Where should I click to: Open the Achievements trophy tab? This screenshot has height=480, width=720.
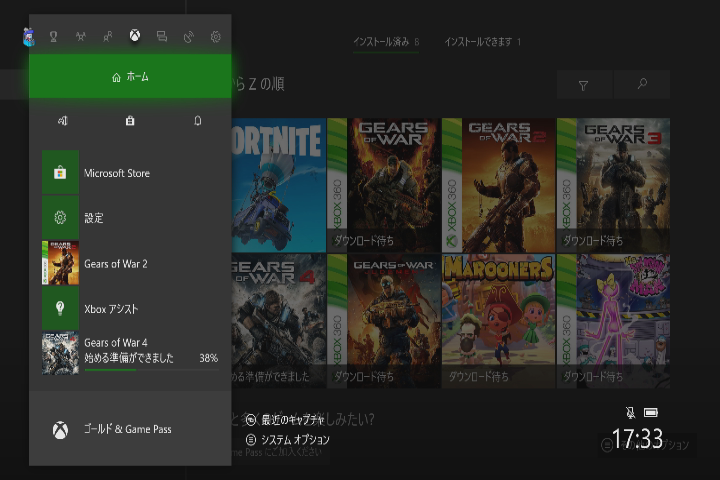pos(53,37)
